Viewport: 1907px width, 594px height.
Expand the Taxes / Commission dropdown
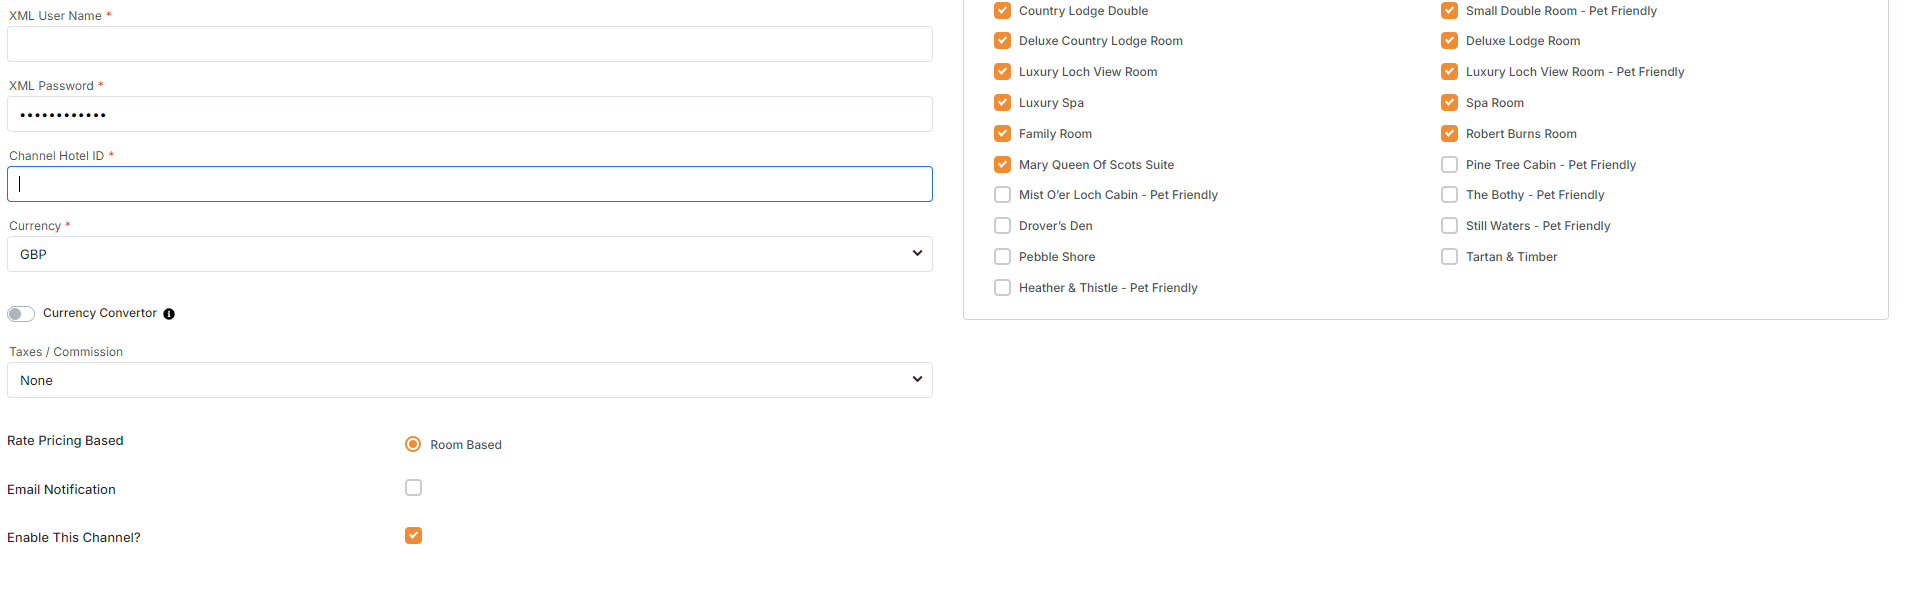469,380
